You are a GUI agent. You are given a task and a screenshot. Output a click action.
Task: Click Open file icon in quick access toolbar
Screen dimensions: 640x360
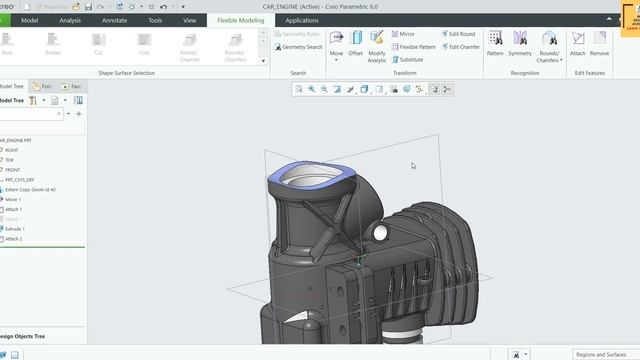(76, 7)
